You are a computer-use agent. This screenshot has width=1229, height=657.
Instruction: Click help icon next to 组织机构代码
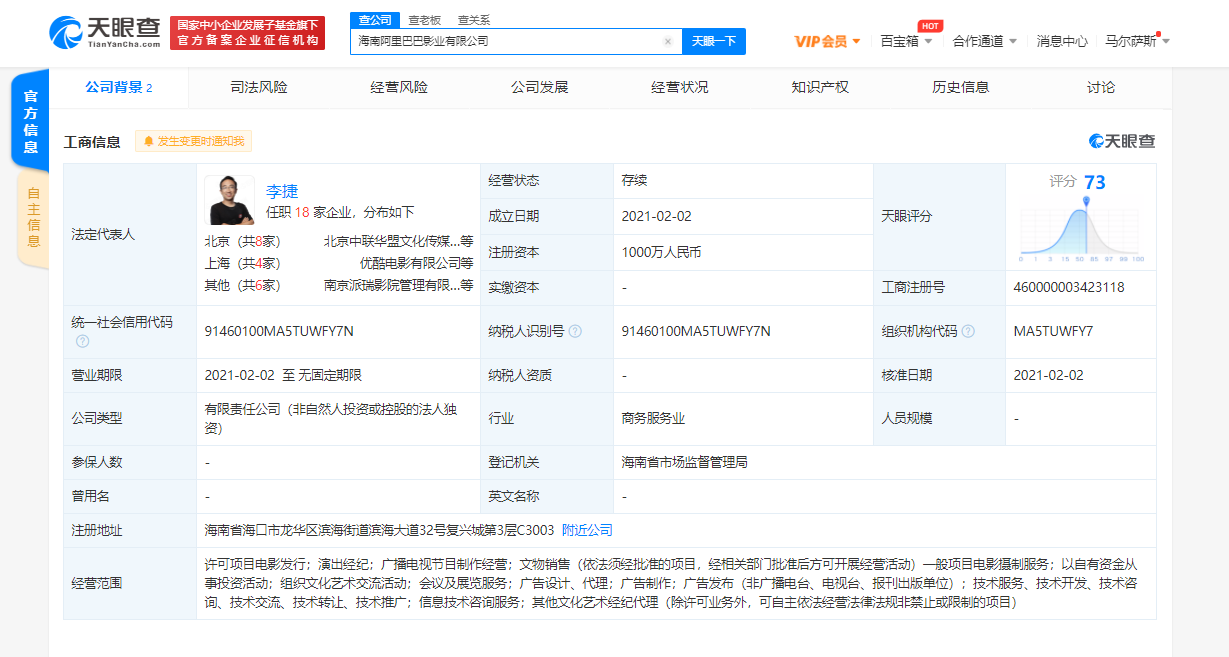(968, 332)
